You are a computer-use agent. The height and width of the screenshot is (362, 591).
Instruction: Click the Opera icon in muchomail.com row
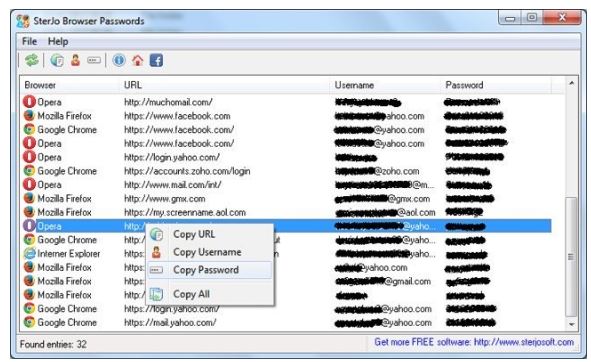coord(29,102)
